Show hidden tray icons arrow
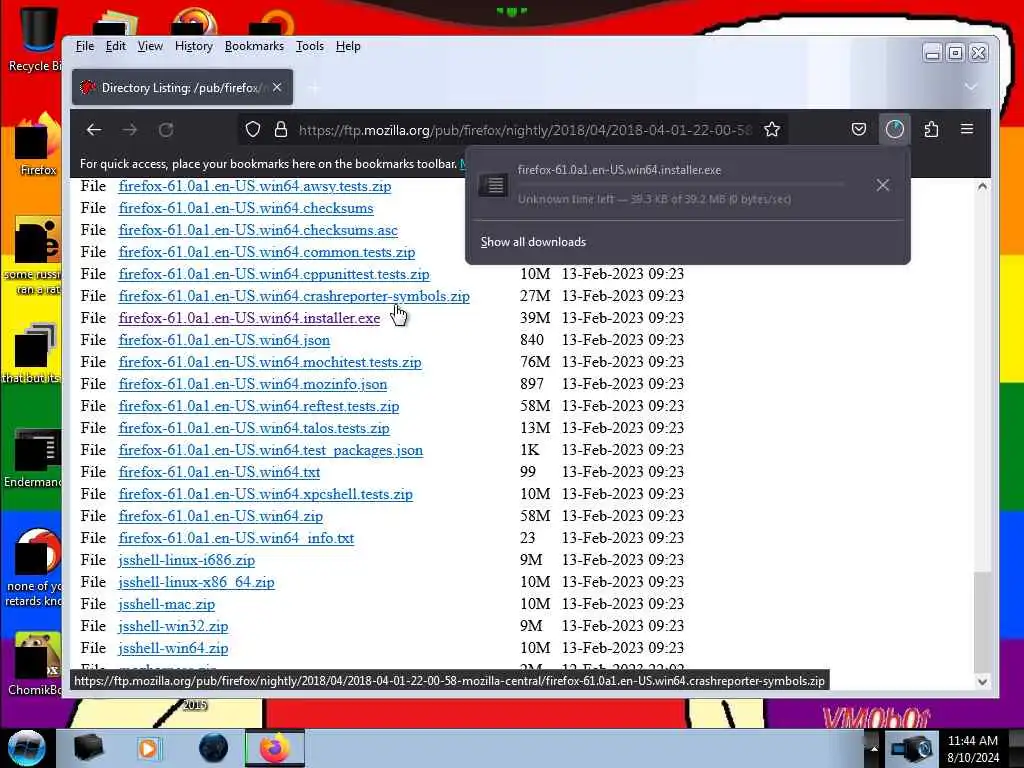The image size is (1024, 768). tap(874, 748)
